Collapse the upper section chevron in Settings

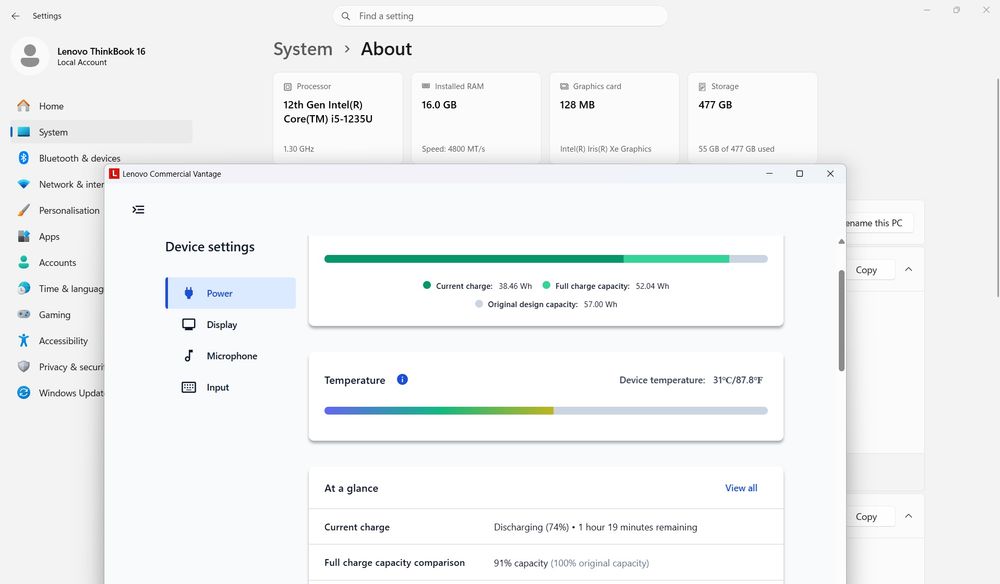pos(909,270)
